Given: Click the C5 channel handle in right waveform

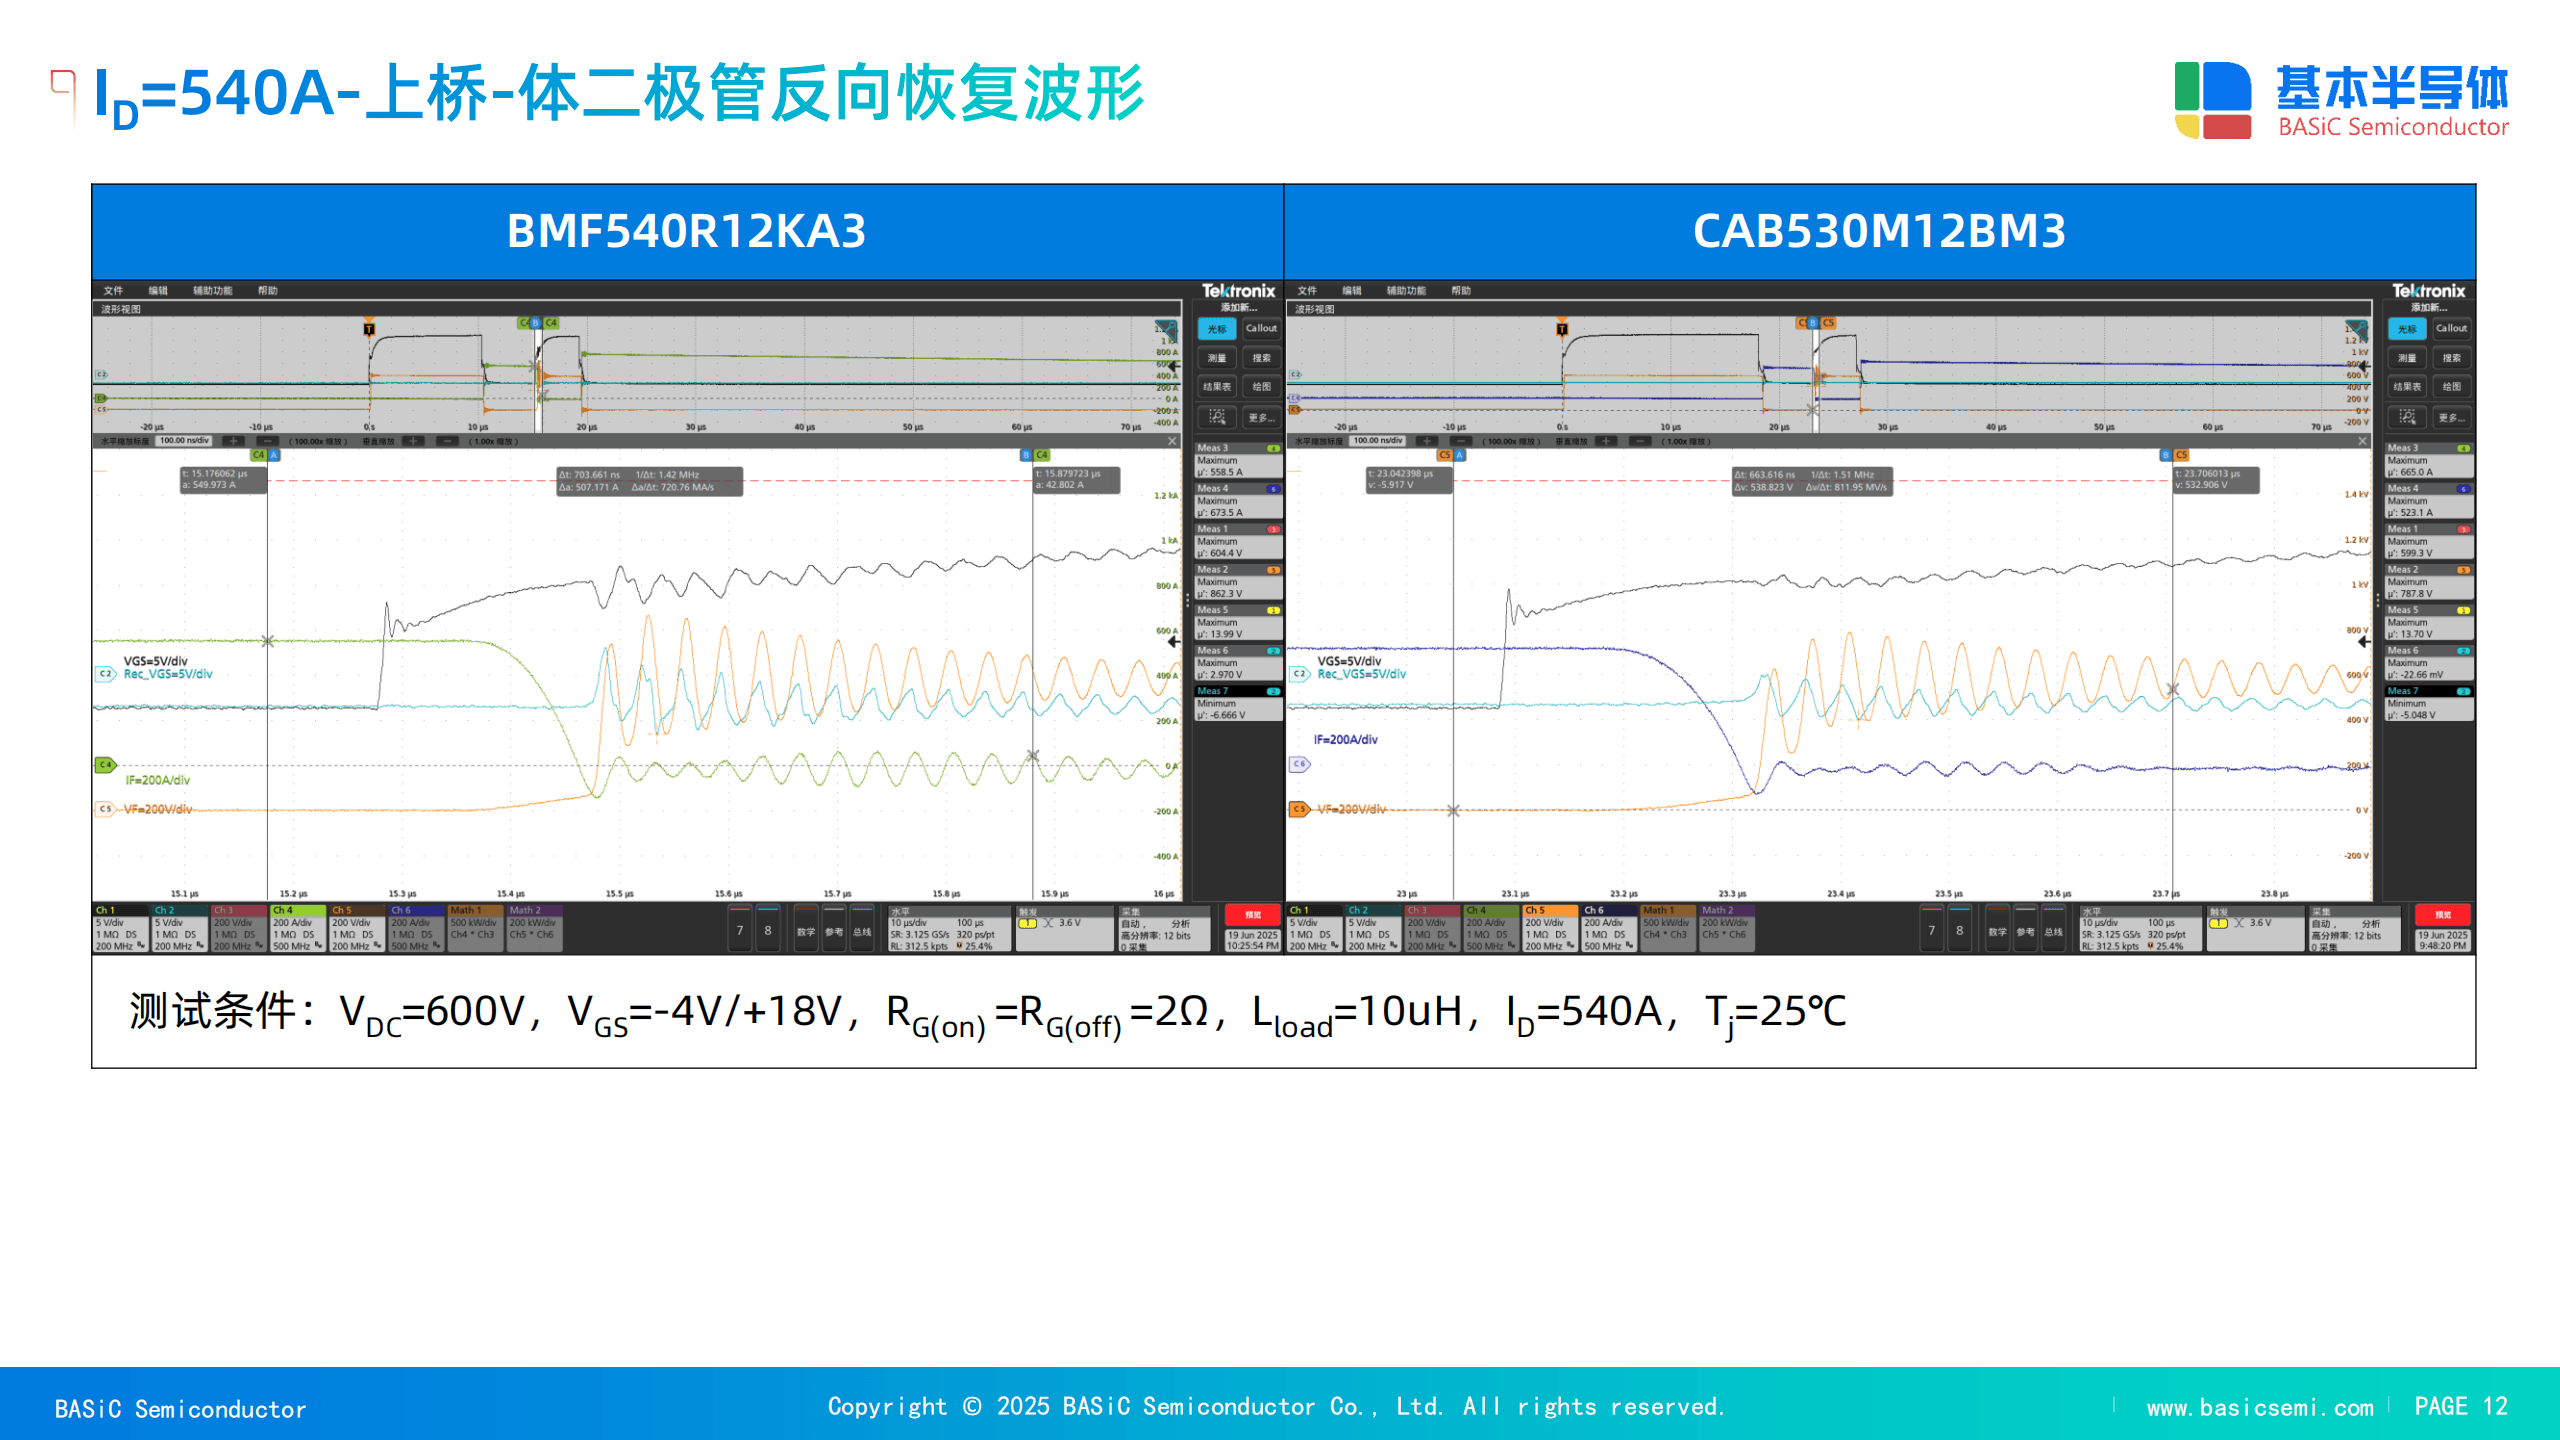Looking at the screenshot, I should coord(1299,809).
